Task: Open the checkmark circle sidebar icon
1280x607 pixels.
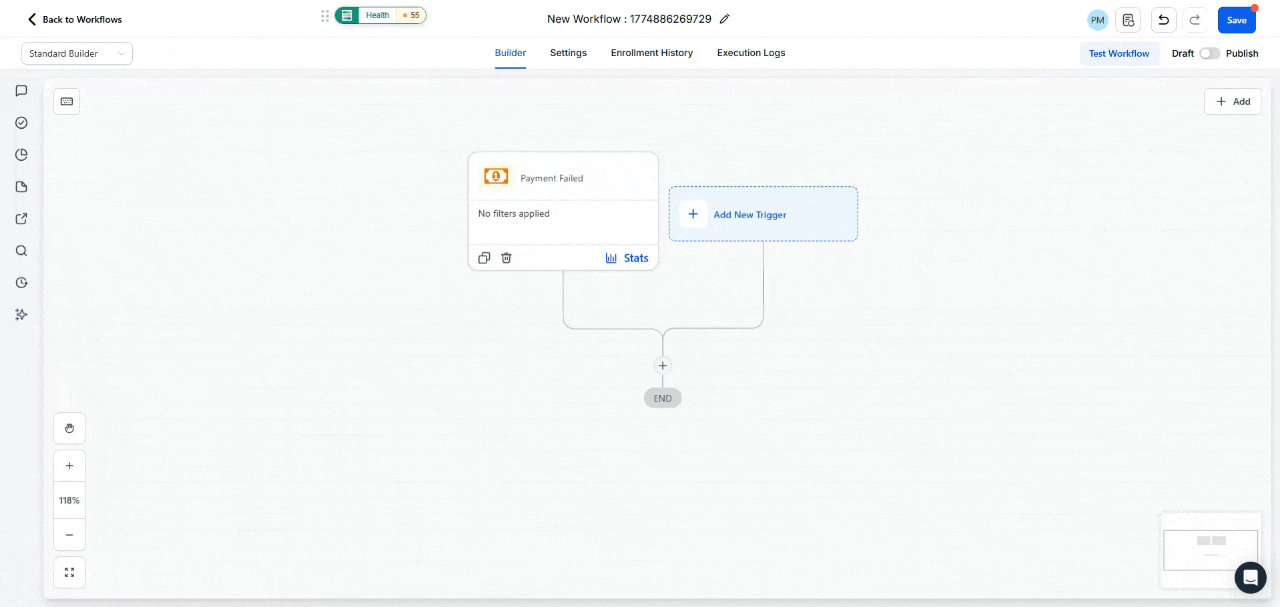Action: click(21, 123)
